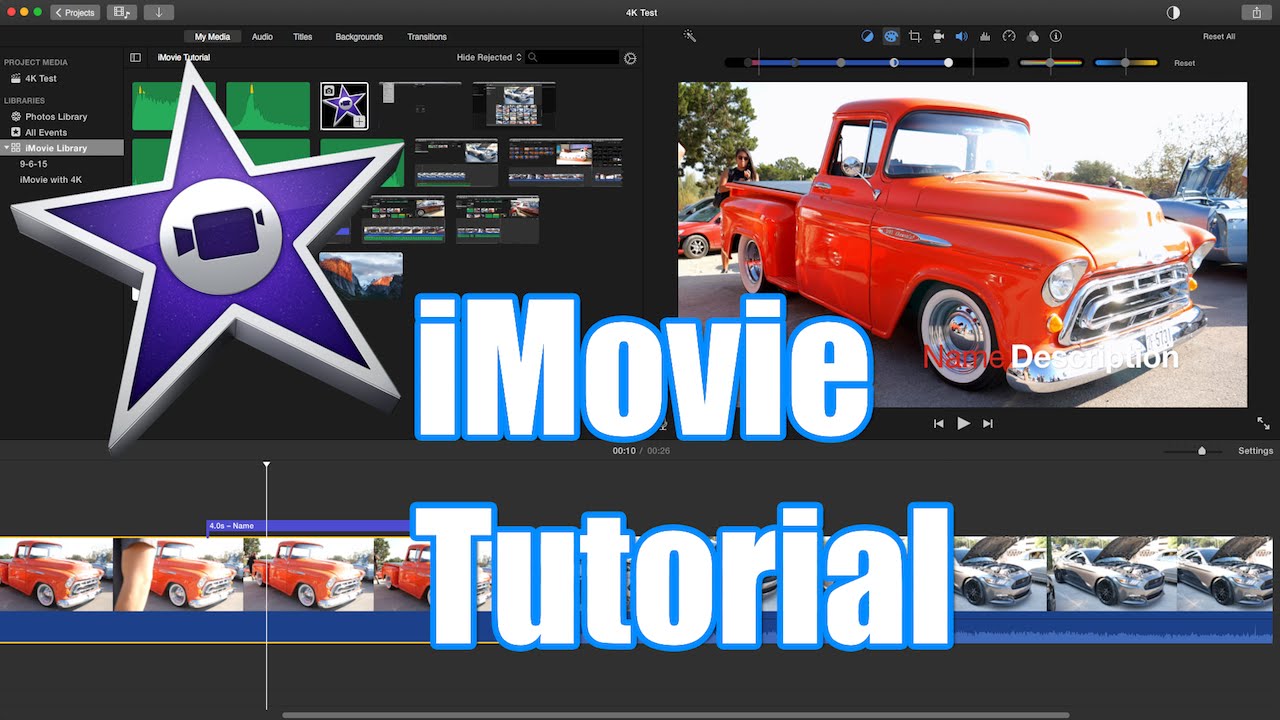
Task: Click the fullscreen arrows below the viewer
Action: pyautogui.click(x=1263, y=424)
